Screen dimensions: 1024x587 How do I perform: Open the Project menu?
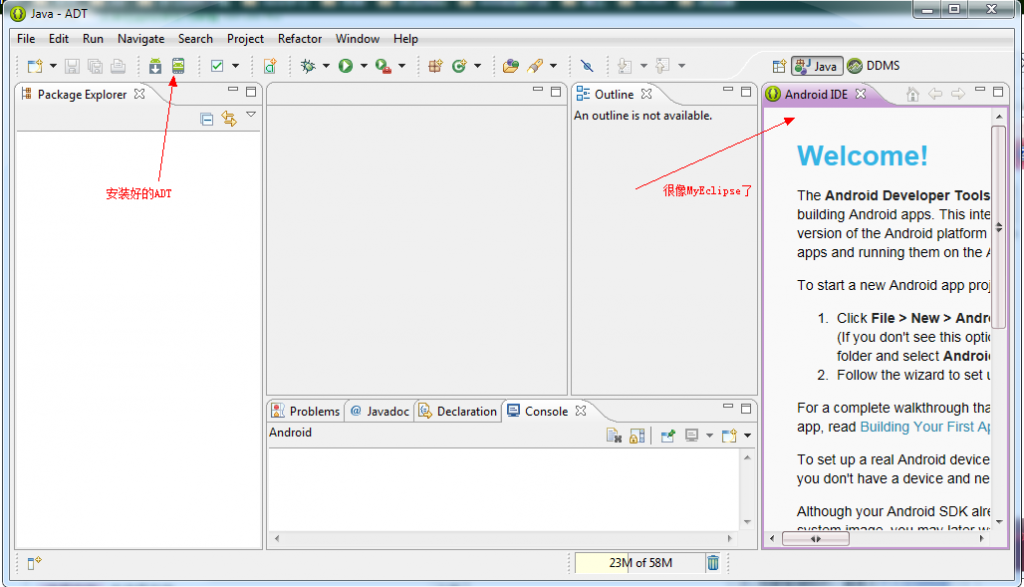(x=245, y=39)
